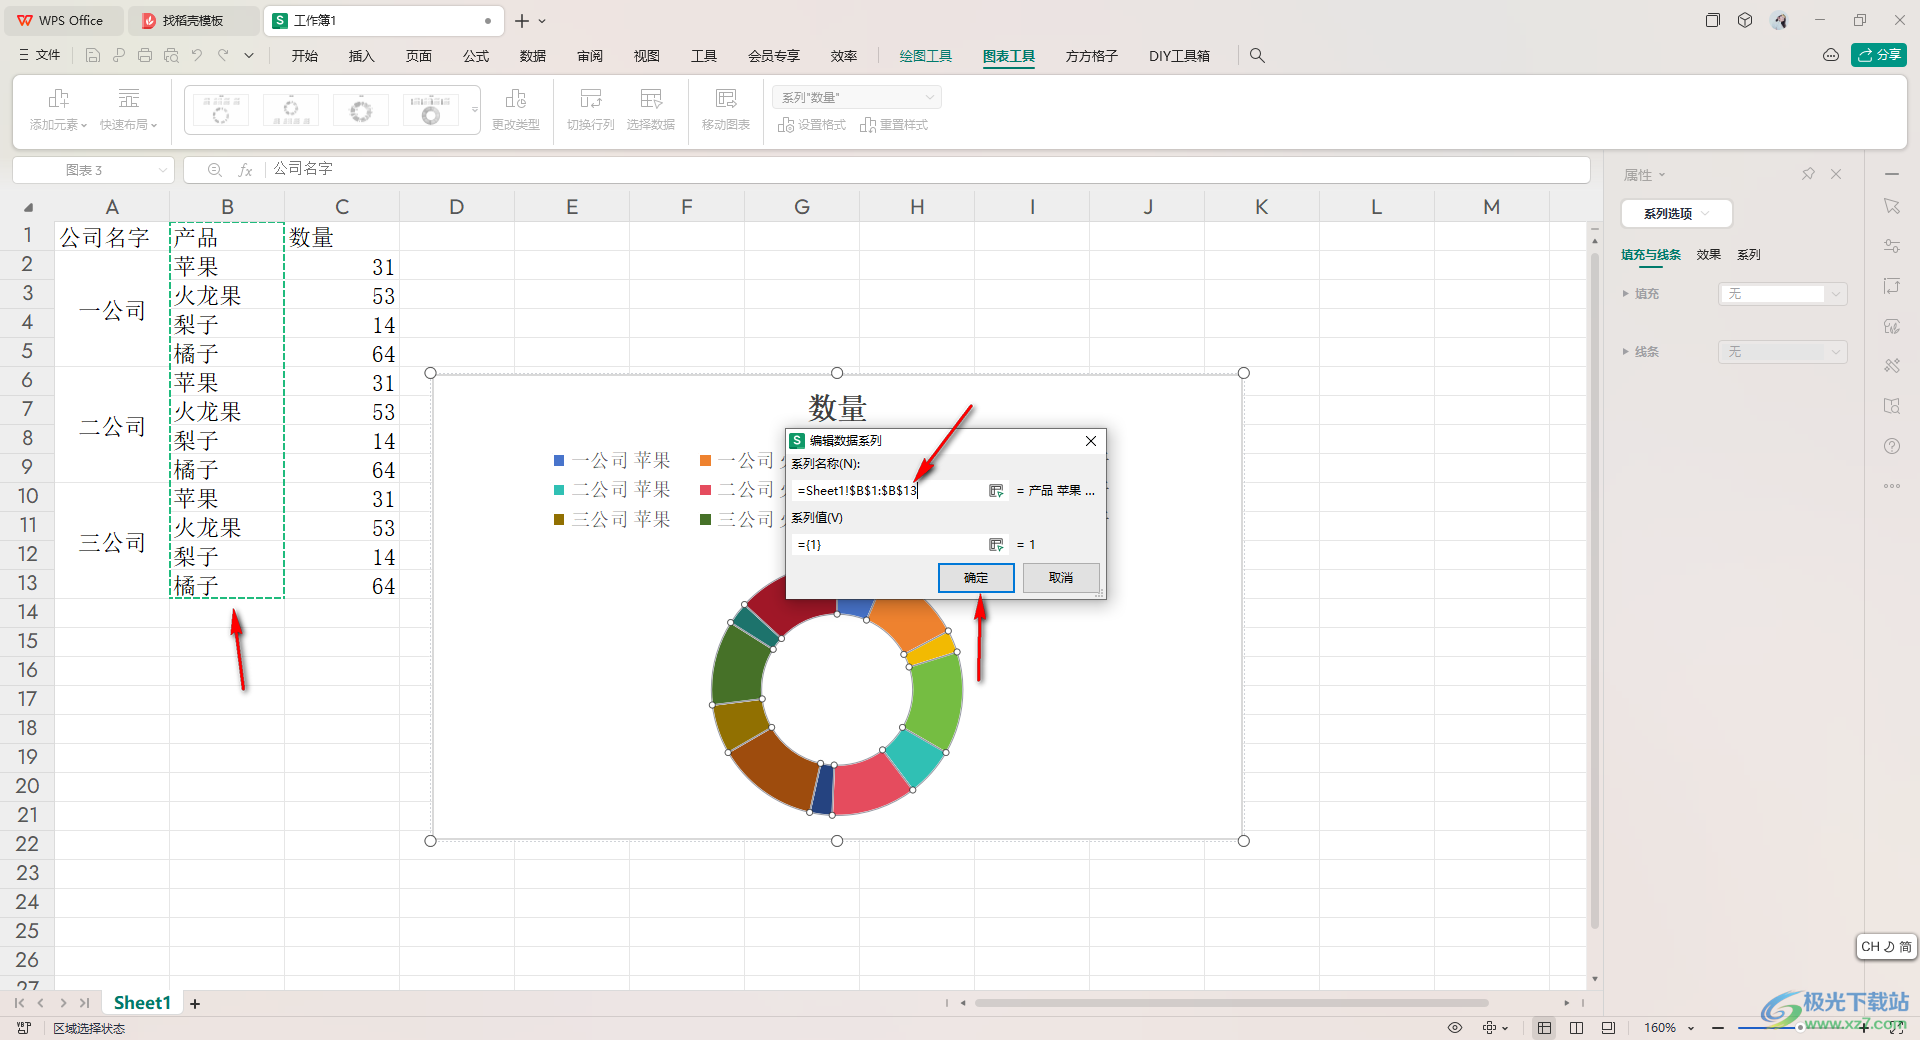Screen dimensions: 1920x1040
Task: Click the eye reading-mode icon in status bar
Action: (x=1455, y=1028)
